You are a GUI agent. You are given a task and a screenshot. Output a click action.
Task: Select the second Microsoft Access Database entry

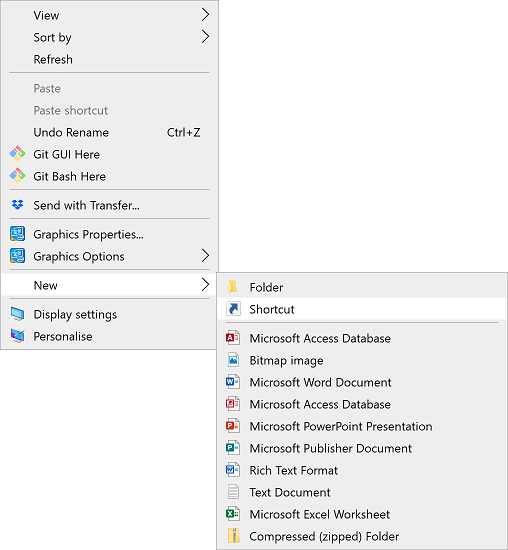tap(362, 404)
